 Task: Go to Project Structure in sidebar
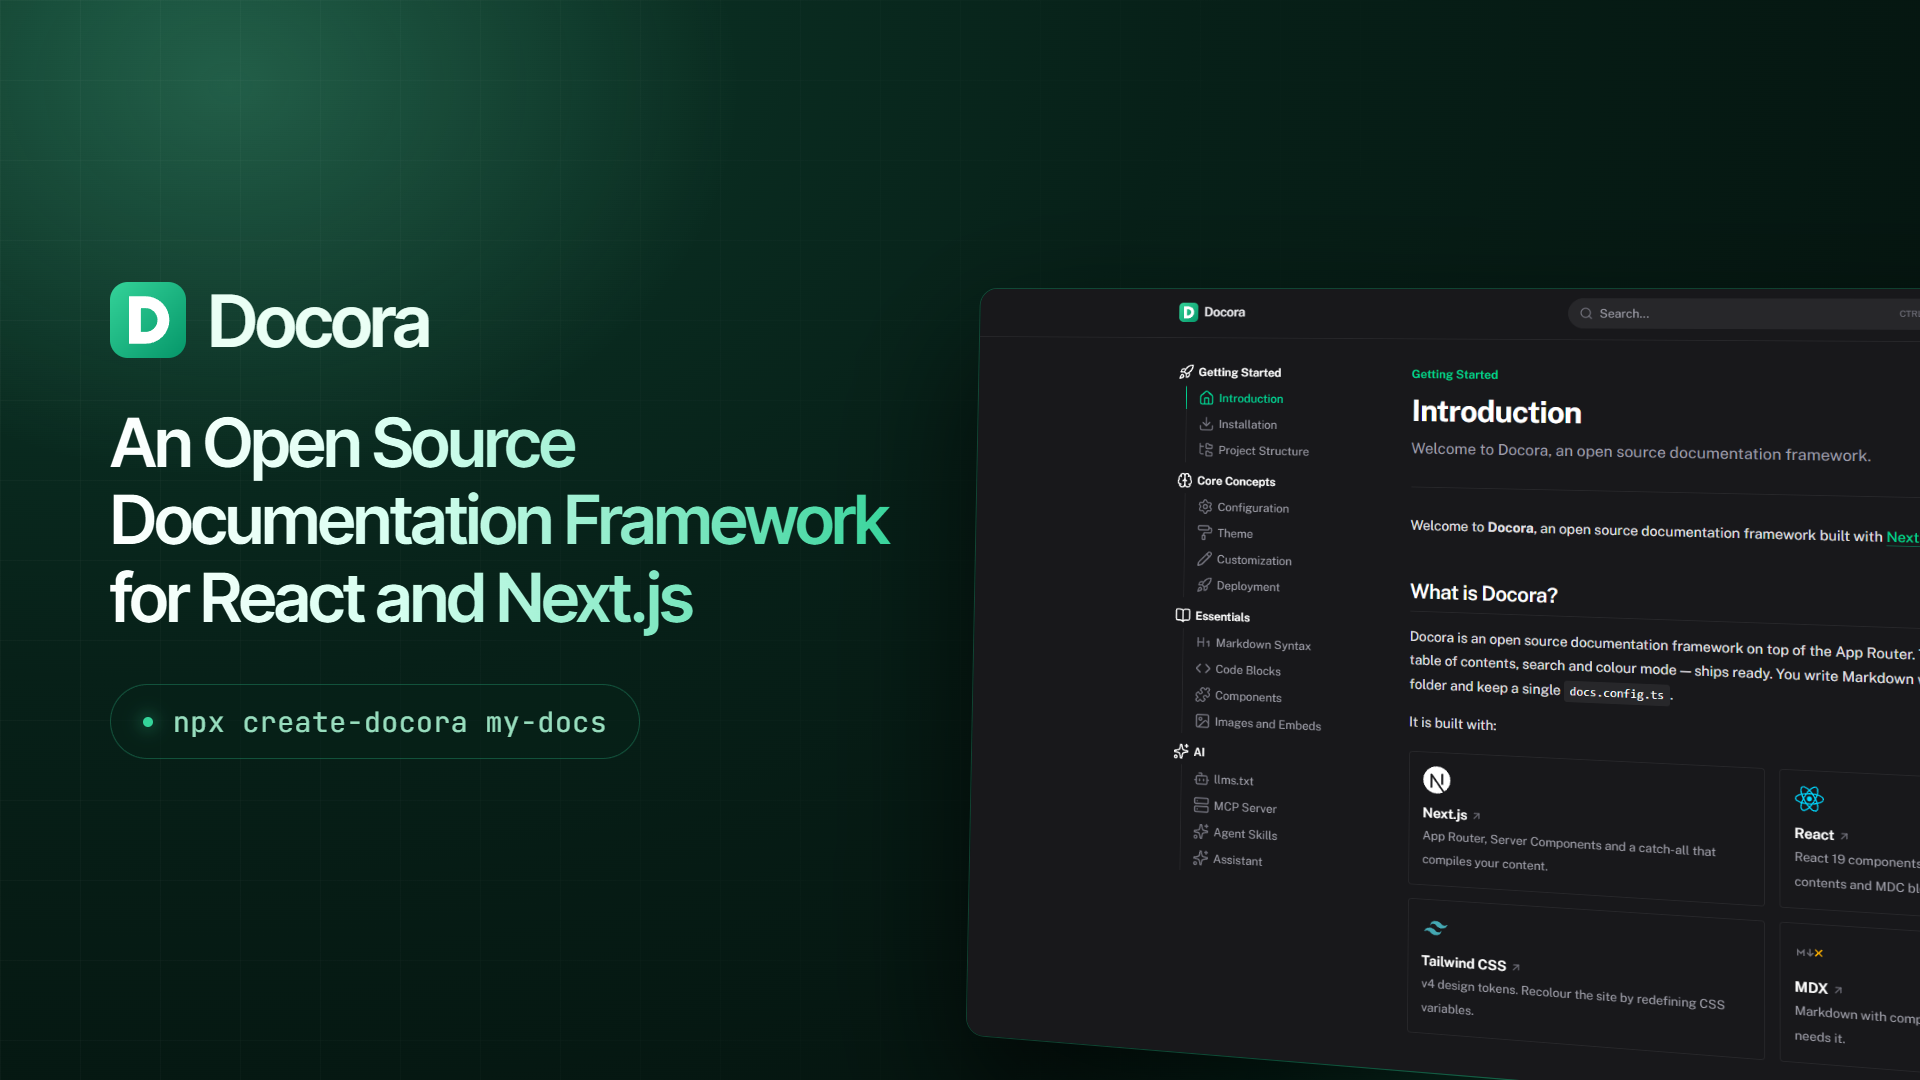tap(1263, 451)
